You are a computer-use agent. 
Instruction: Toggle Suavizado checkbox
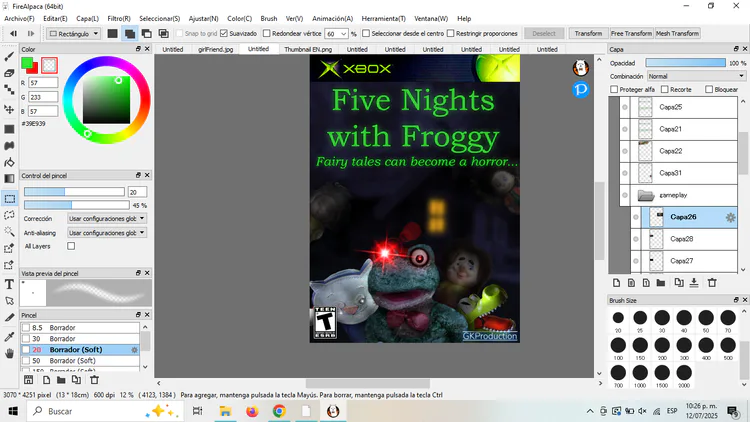click(224, 33)
